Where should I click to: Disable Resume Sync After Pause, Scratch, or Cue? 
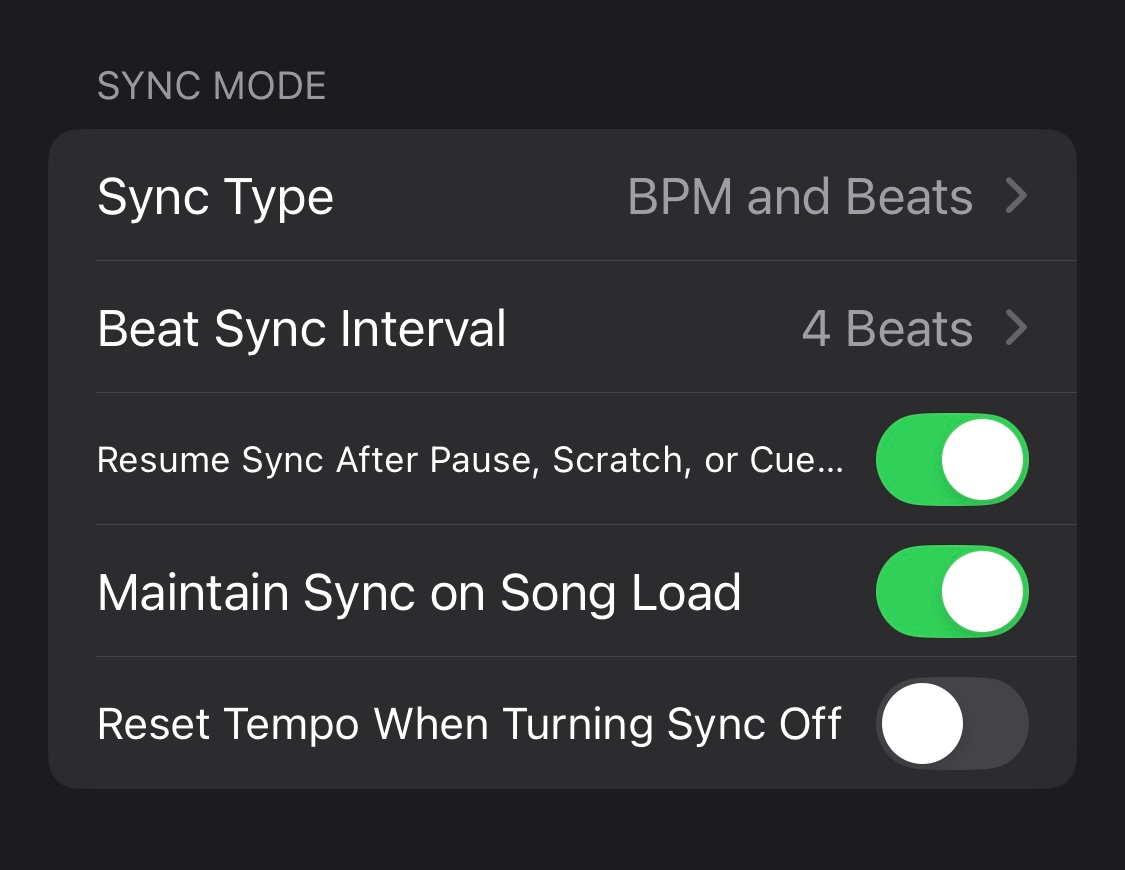(x=951, y=460)
